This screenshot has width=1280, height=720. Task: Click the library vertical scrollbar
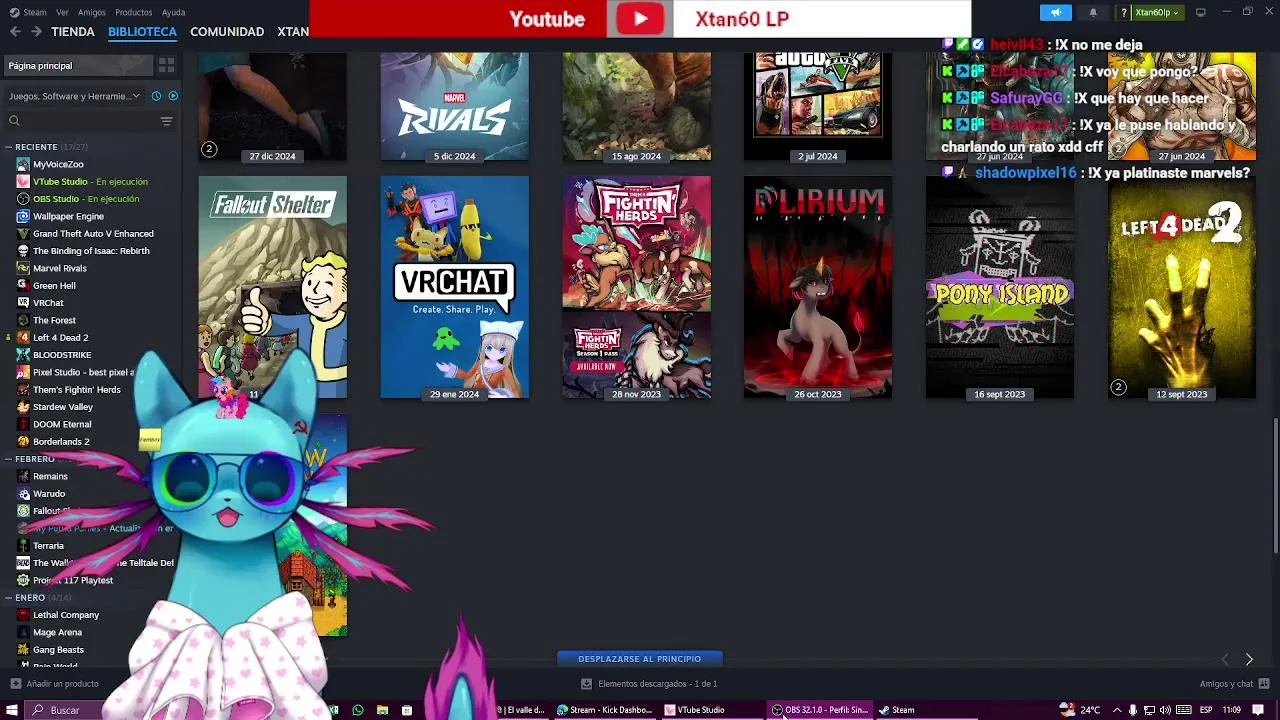1275,485
